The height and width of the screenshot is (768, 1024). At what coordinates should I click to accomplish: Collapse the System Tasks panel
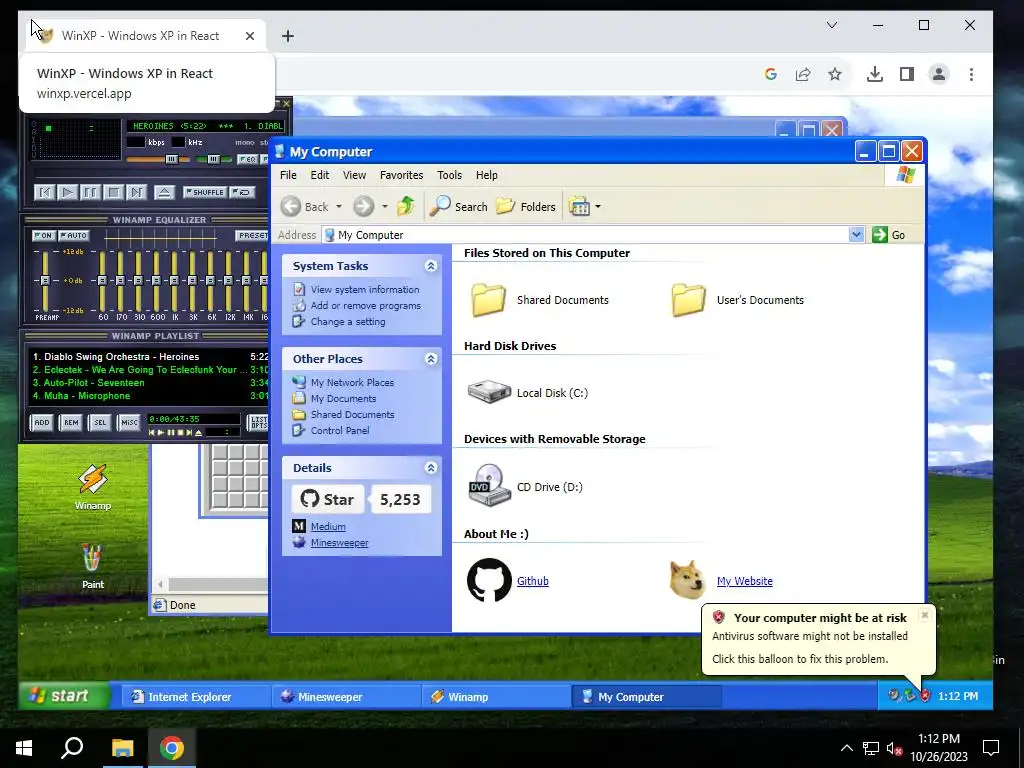point(430,266)
